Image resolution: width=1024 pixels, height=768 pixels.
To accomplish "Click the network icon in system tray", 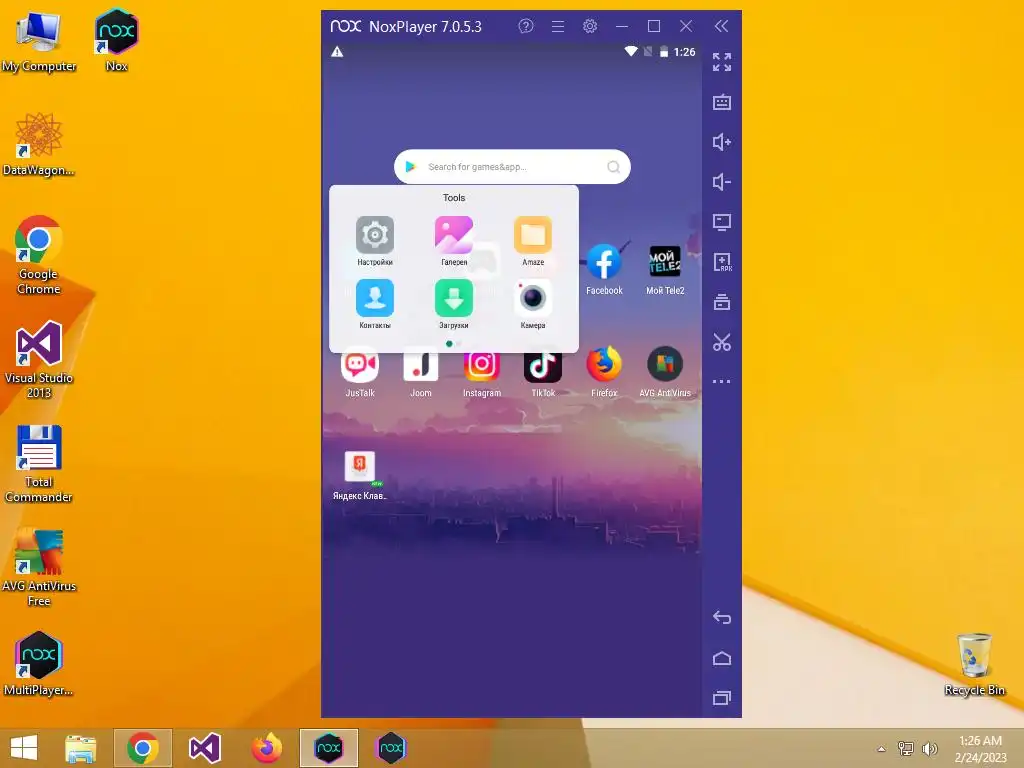I will pos(906,749).
